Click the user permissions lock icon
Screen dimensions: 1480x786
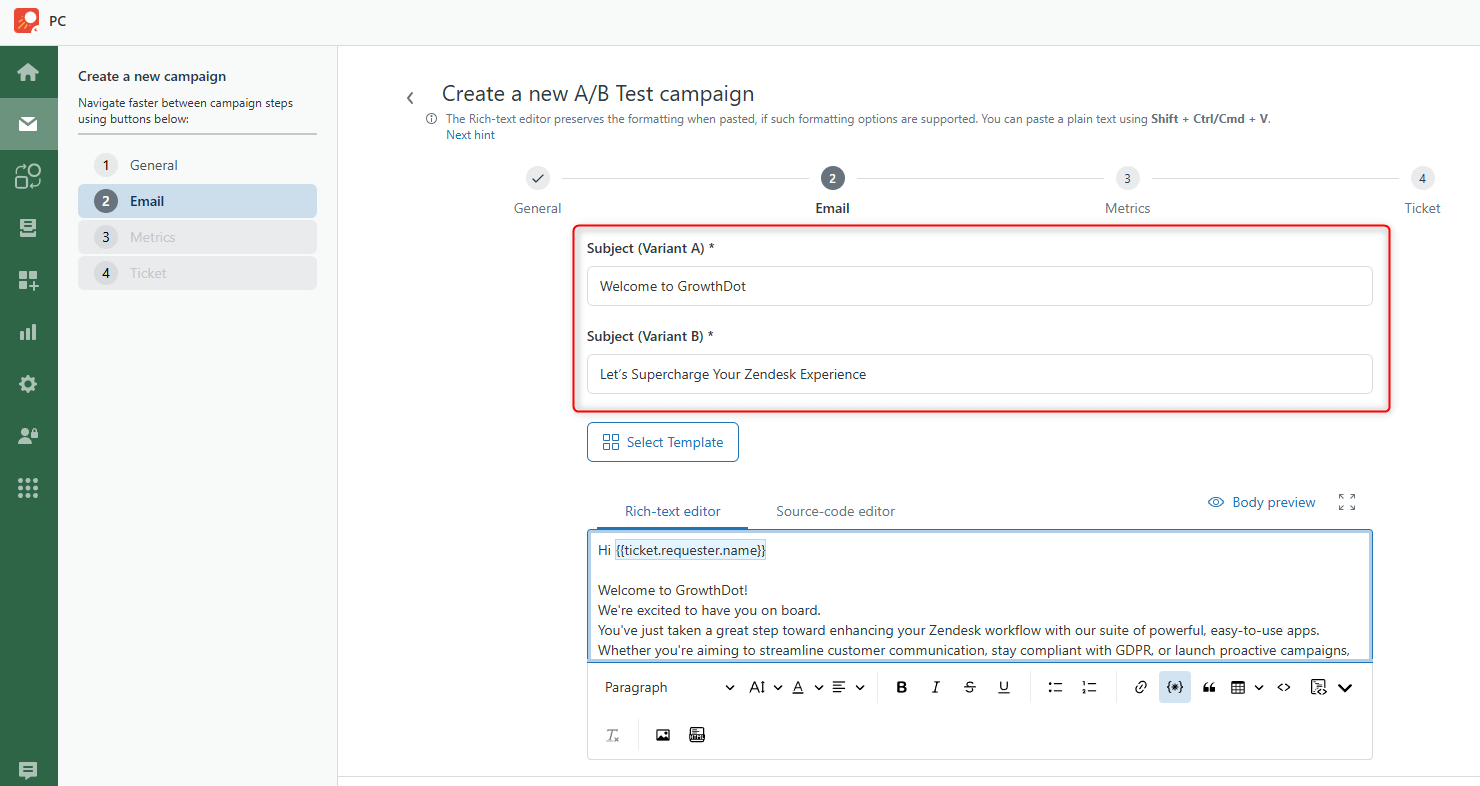(x=28, y=436)
